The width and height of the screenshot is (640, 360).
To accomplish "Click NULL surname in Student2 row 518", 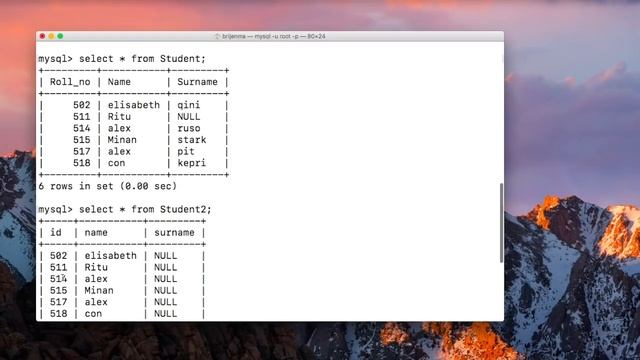I will [165, 313].
